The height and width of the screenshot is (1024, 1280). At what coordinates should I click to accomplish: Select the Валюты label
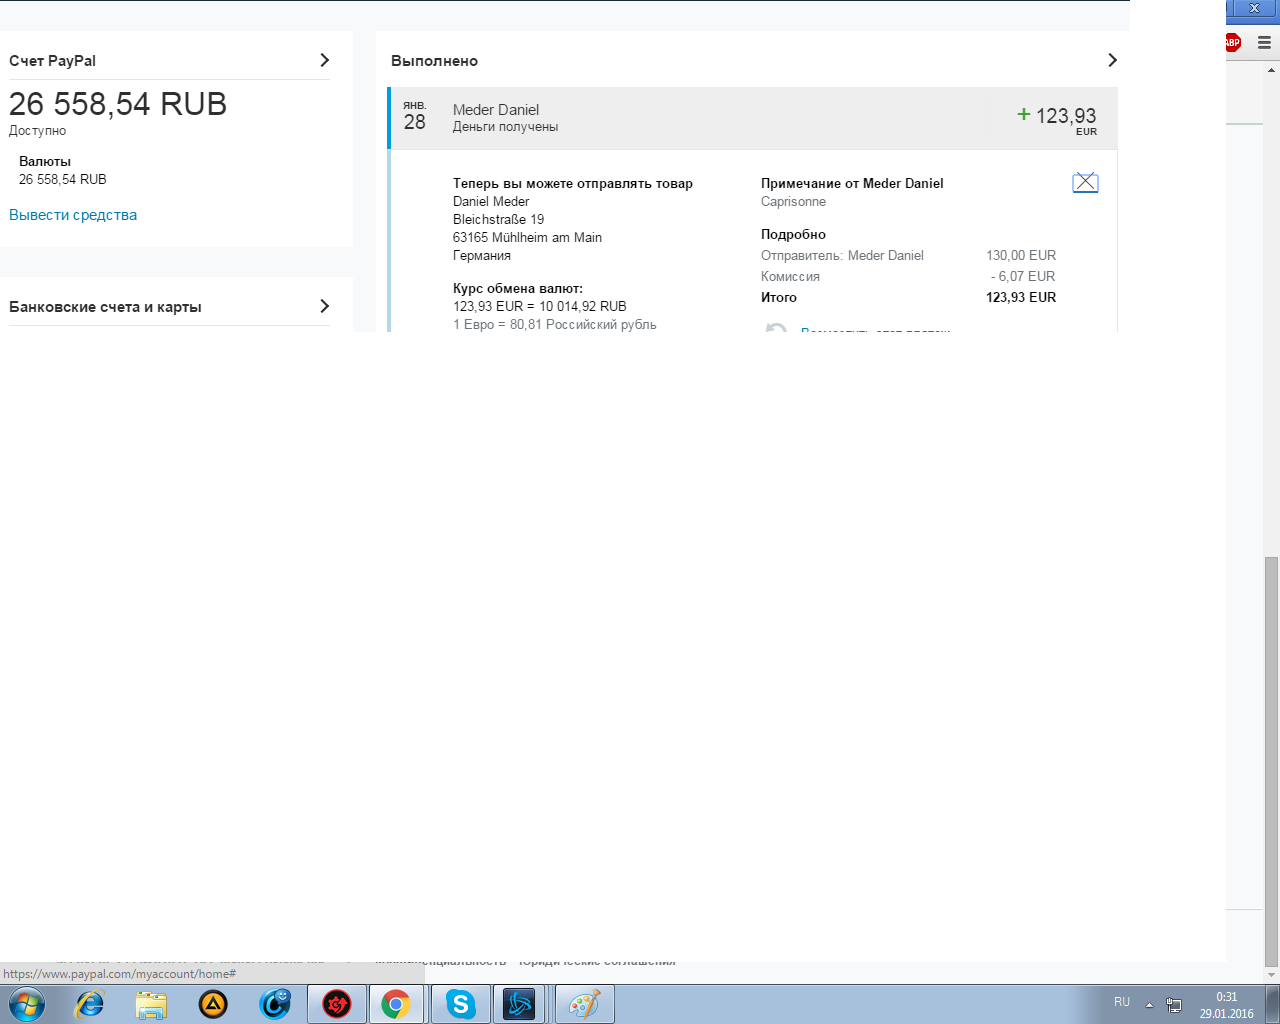click(45, 161)
